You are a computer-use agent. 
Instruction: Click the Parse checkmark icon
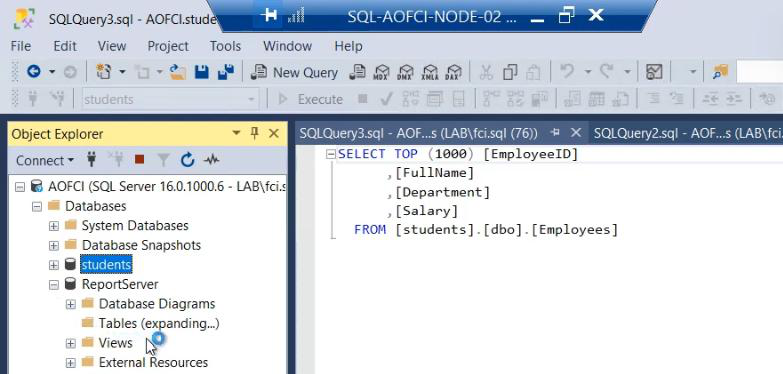(x=386, y=99)
